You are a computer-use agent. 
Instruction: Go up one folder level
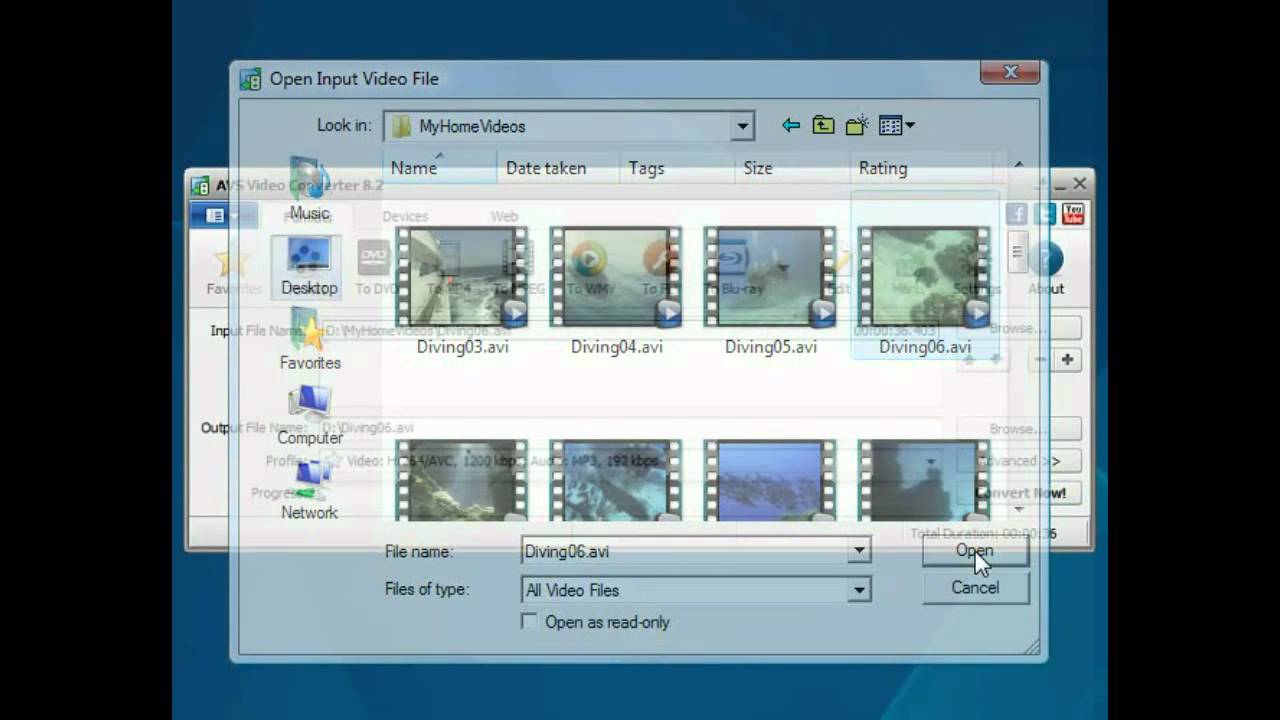[x=823, y=126]
